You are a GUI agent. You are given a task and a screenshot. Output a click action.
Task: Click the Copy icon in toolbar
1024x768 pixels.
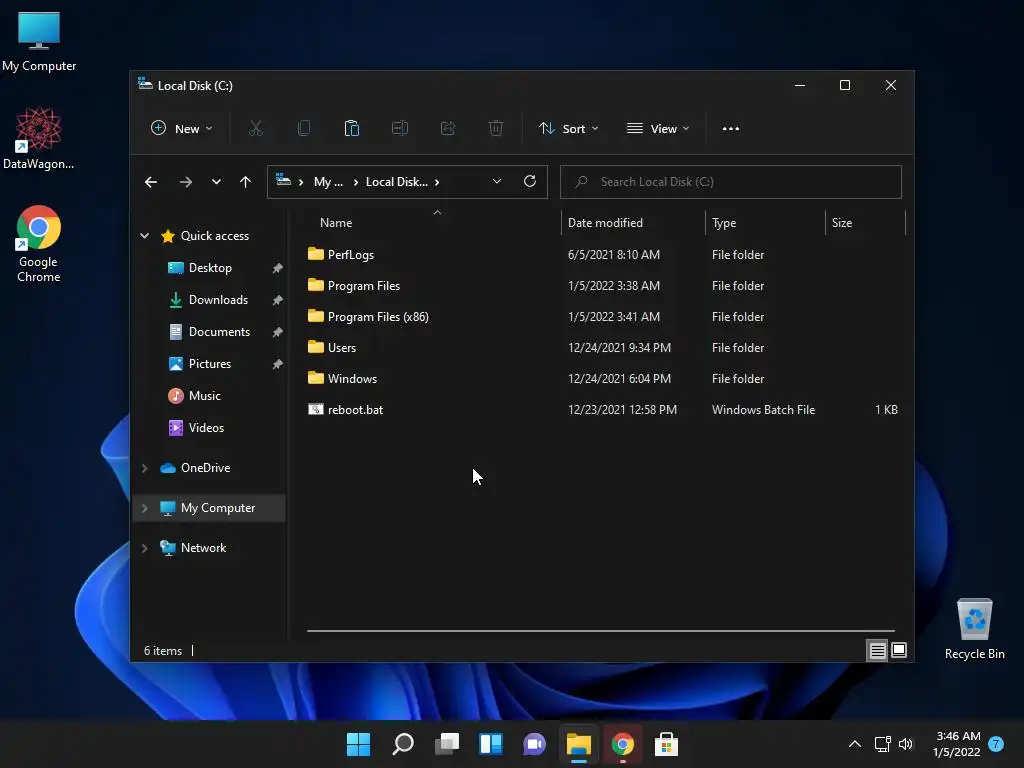[304, 129]
